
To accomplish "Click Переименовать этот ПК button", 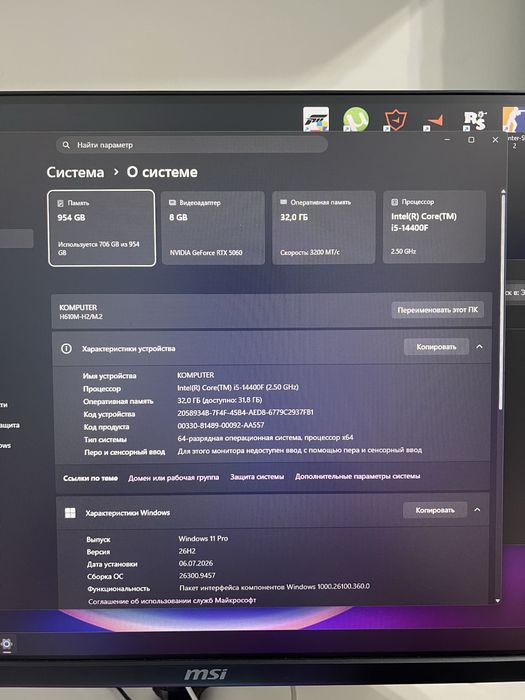I will pyautogui.click(x=438, y=310).
